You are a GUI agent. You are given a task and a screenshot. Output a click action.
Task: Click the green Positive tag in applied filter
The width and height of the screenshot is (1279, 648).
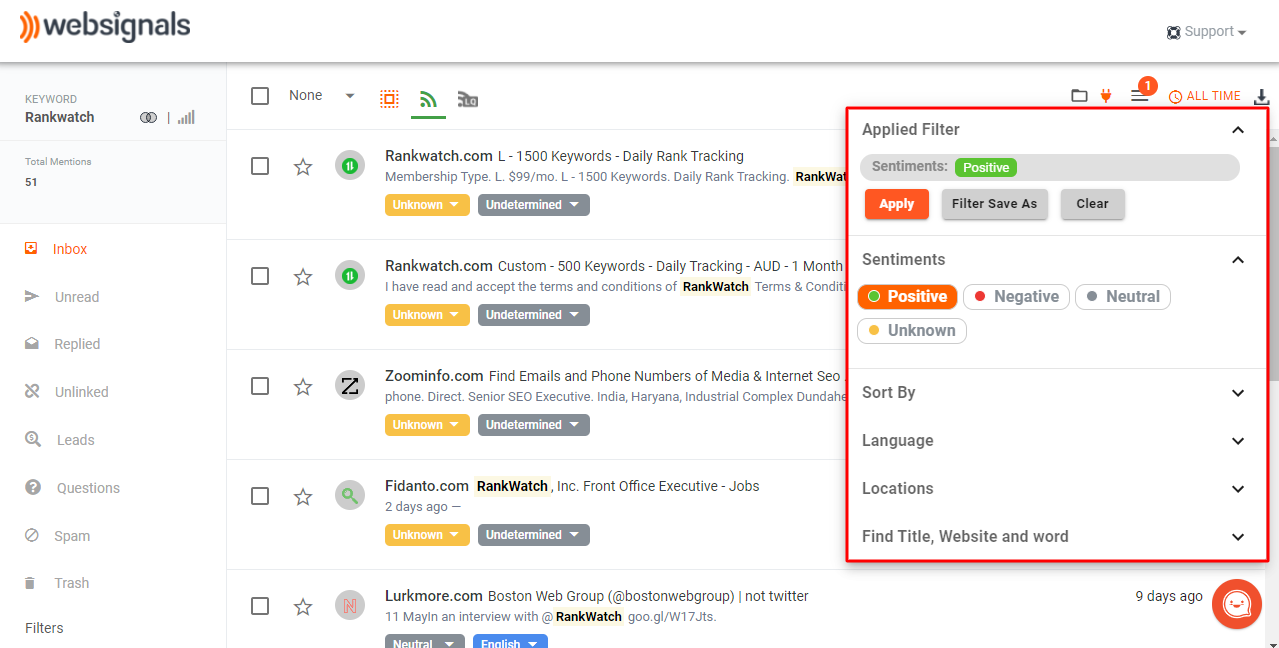click(986, 168)
